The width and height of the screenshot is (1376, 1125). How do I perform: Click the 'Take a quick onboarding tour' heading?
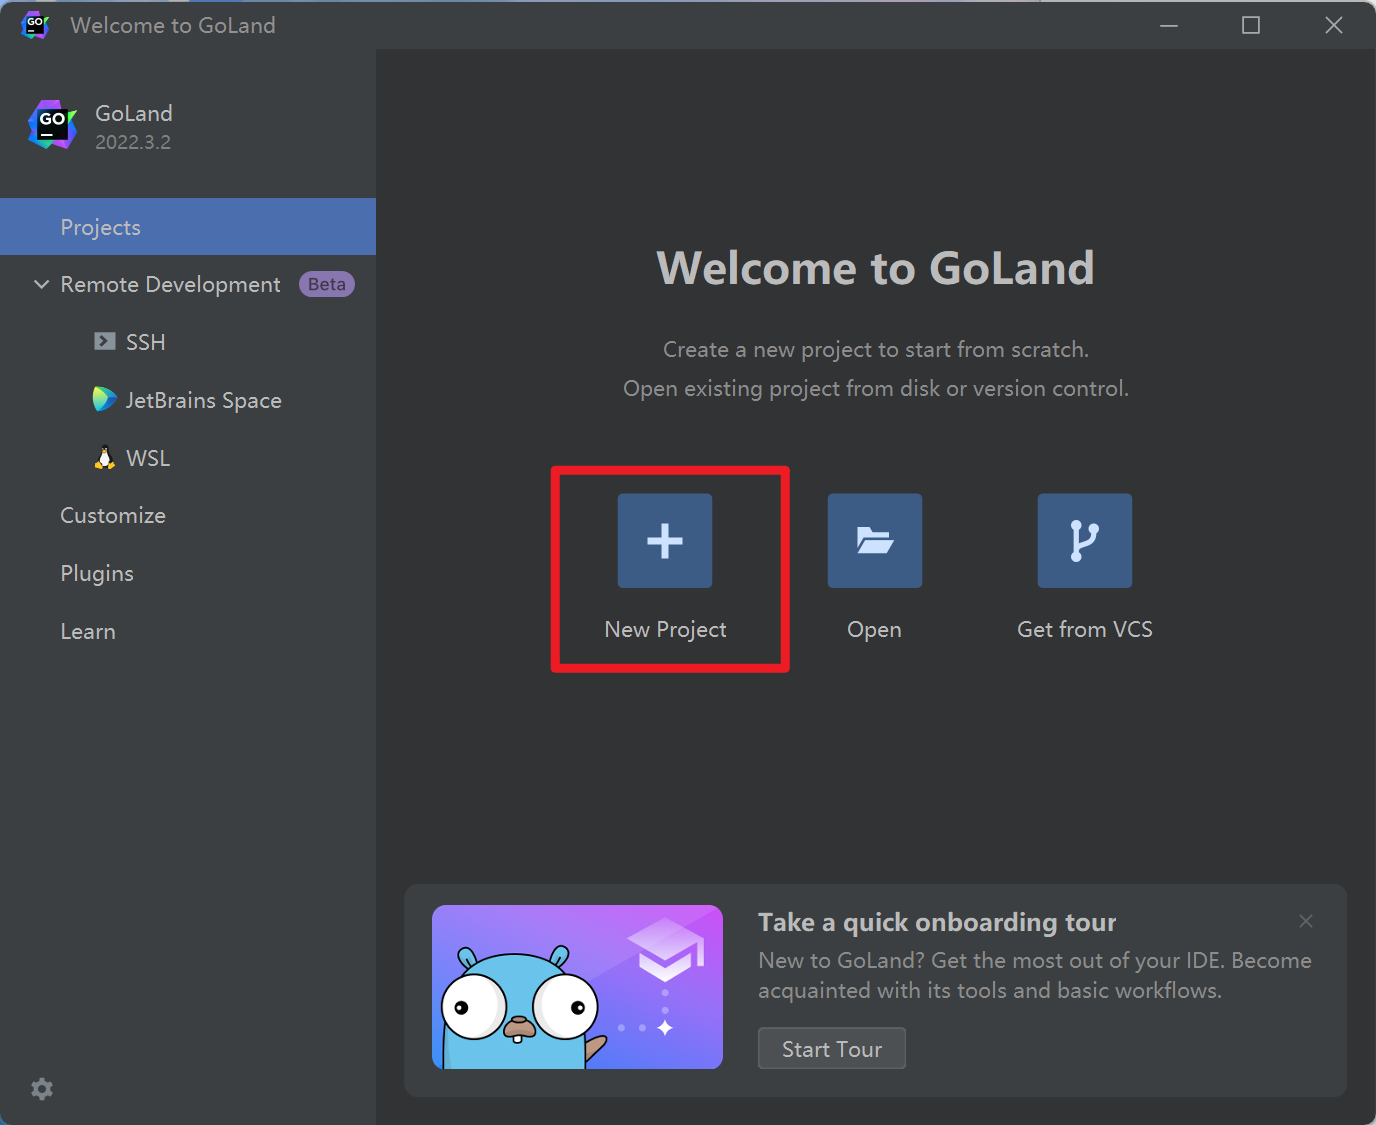click(937, 922)
